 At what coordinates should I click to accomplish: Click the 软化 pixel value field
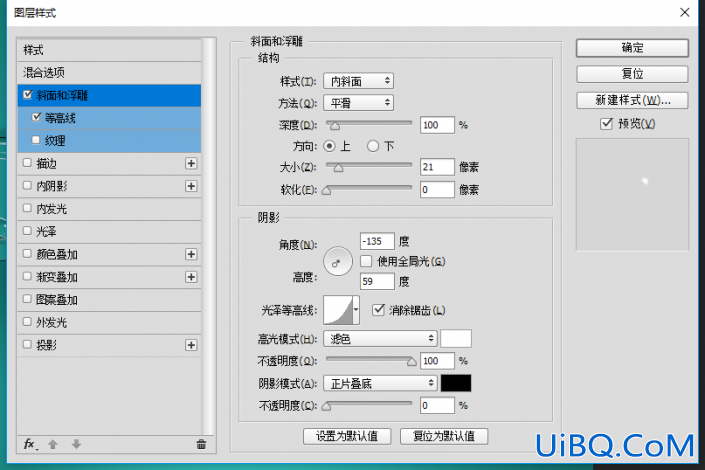coord(437,190)
